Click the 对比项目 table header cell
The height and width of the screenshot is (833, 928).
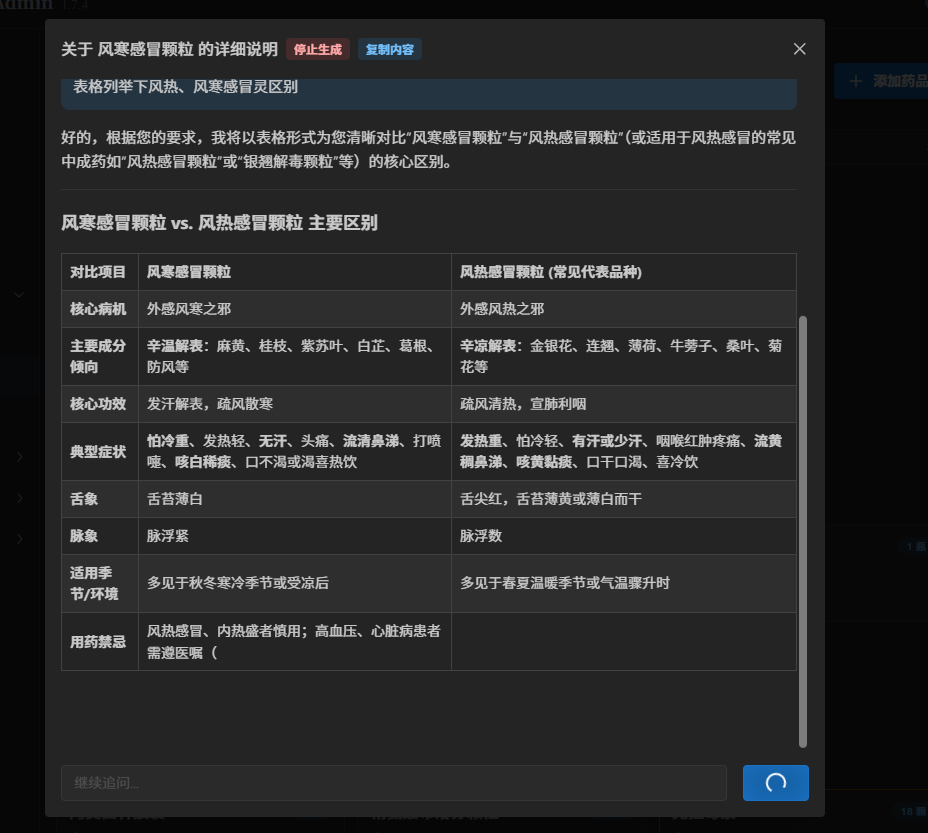pyautogui.click(x=99, y=272)
